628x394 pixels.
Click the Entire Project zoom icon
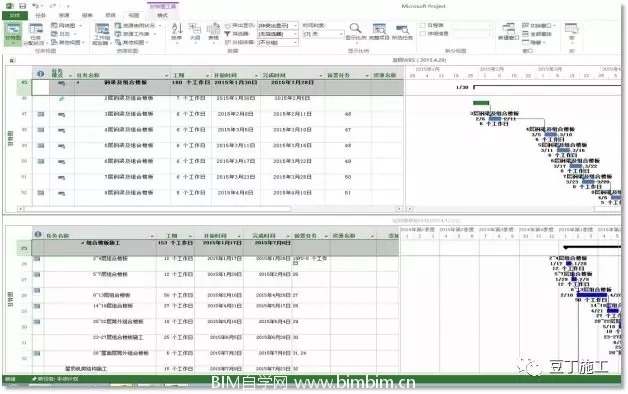pos(379,31)
